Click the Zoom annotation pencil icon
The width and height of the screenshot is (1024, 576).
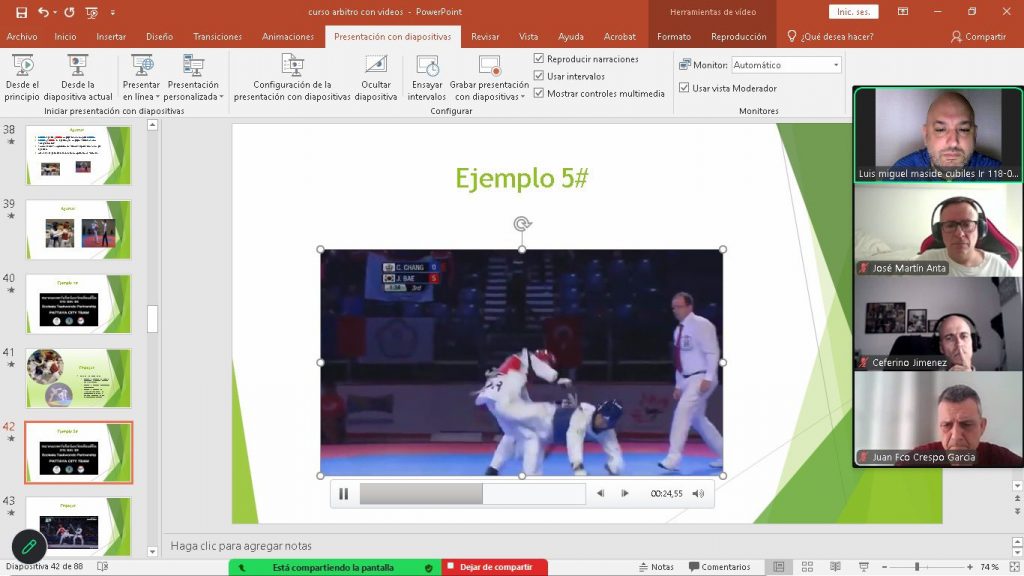[29, 547]
